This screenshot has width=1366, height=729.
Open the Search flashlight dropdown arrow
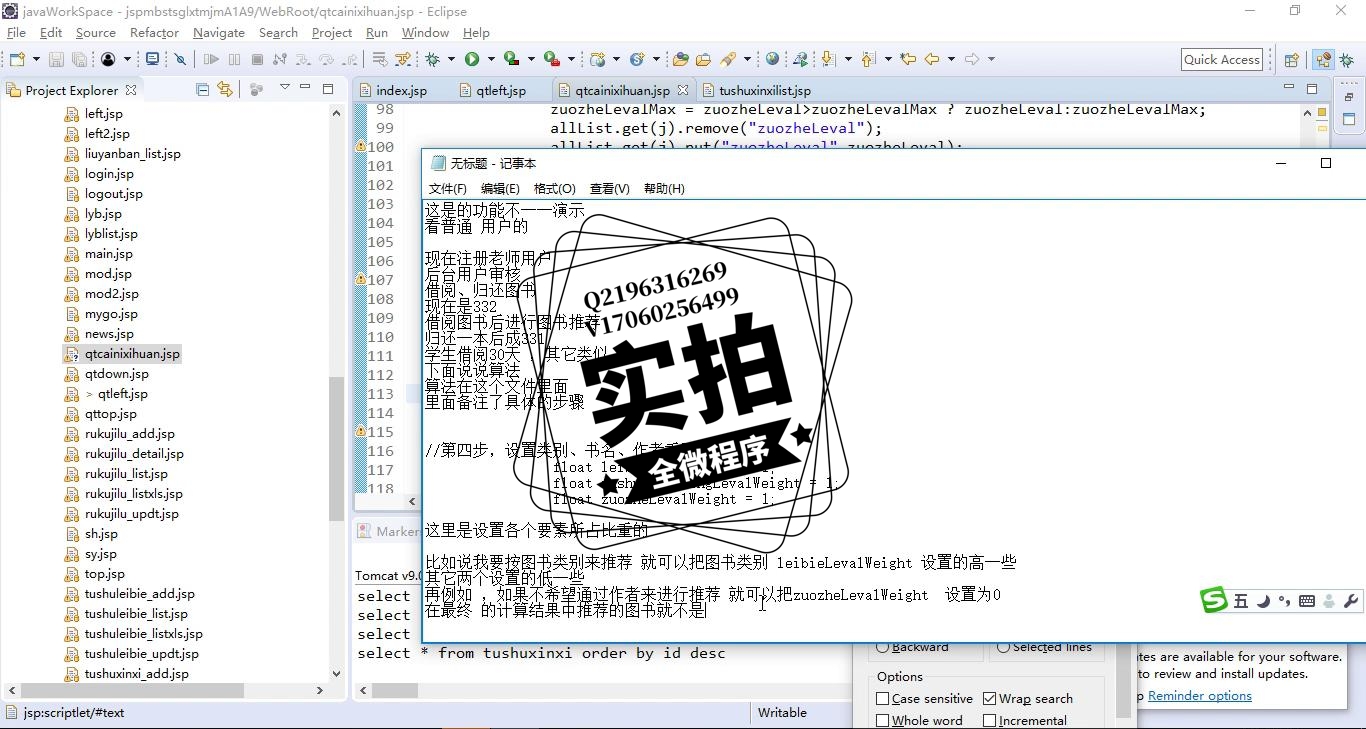[x=747, y=59]
